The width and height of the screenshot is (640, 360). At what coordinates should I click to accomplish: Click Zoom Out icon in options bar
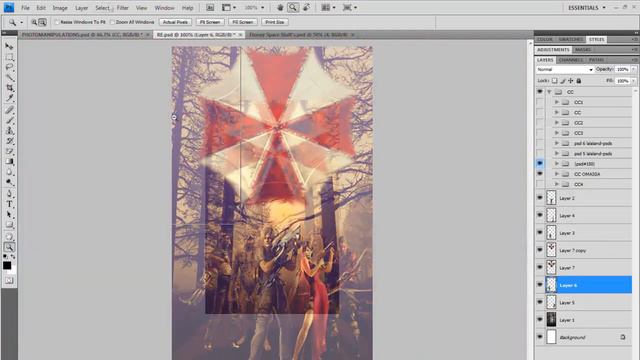coord(42,22)
